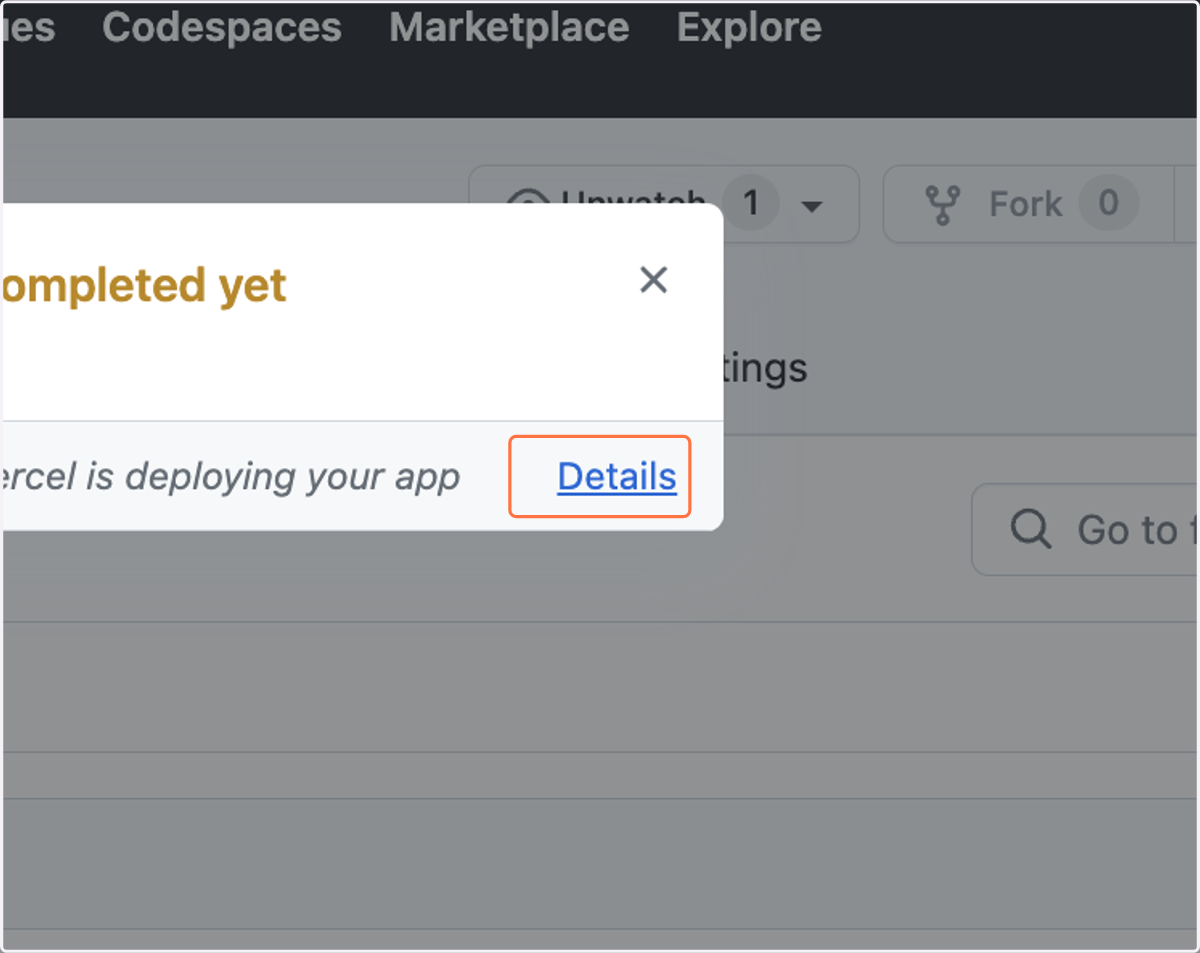The height and width of the screenshot is (953, 1200).
Task: Click the Fork count badge showing 0
Action: pos(1108,204)
